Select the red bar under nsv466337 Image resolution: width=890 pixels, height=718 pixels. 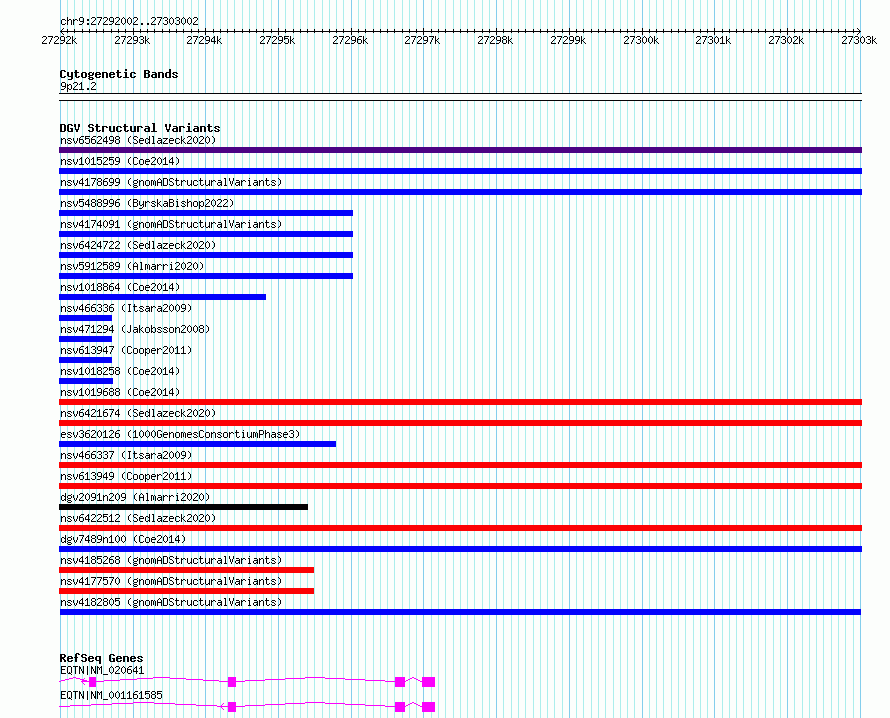(460, 465)
